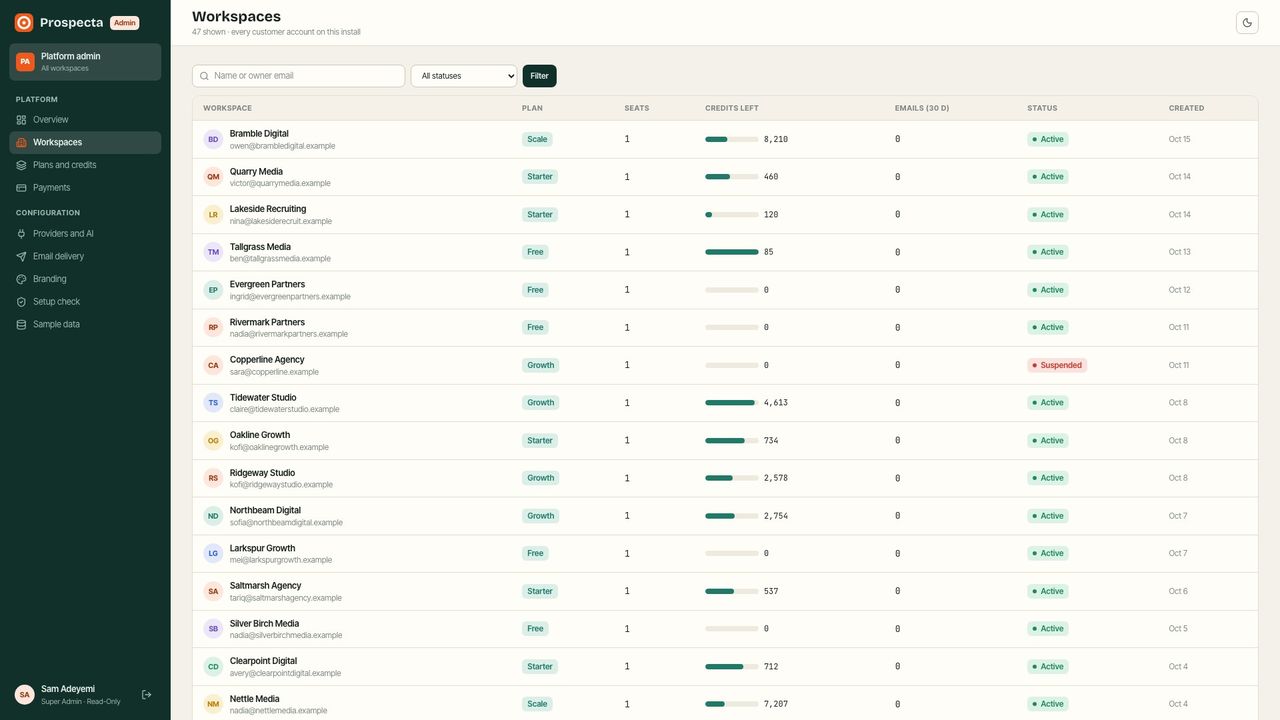Open the Bramble Digital workspace
This screenshot has width=1280, height=720.
(259, 134)
